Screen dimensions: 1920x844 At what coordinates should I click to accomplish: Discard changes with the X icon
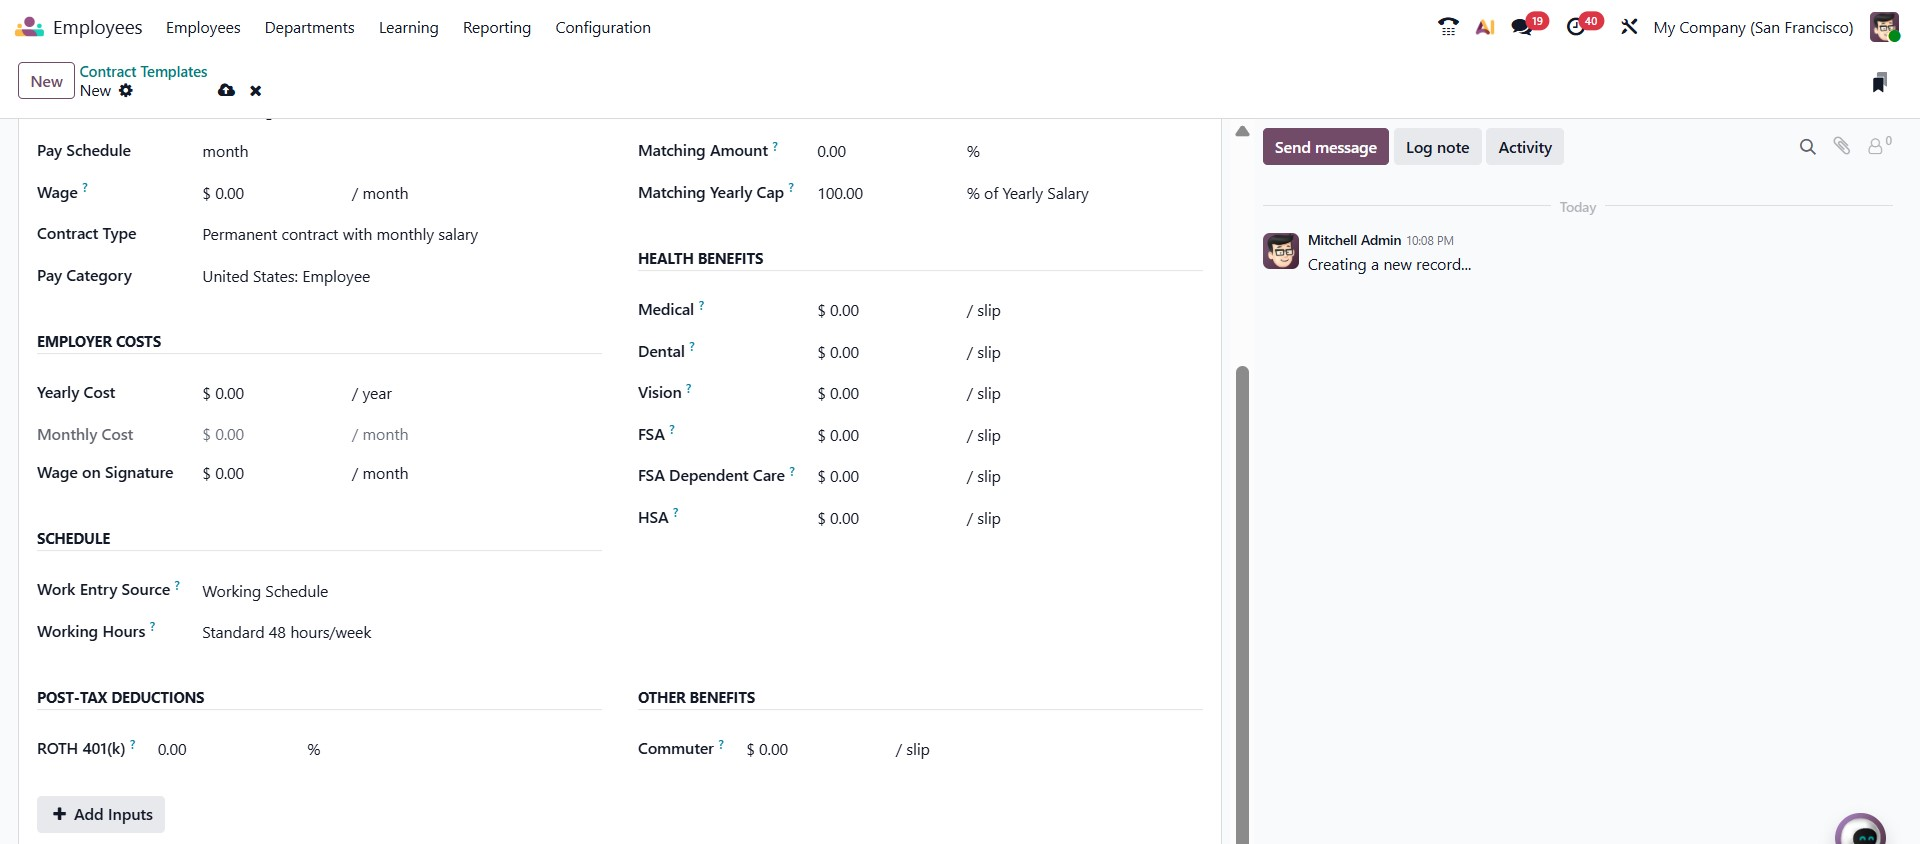(x=256, y=91)
